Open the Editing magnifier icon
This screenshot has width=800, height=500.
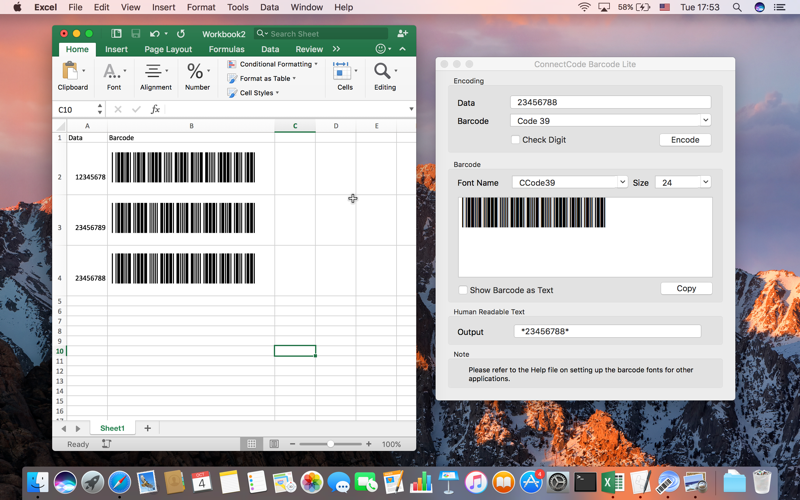click(x=382, y=71)
